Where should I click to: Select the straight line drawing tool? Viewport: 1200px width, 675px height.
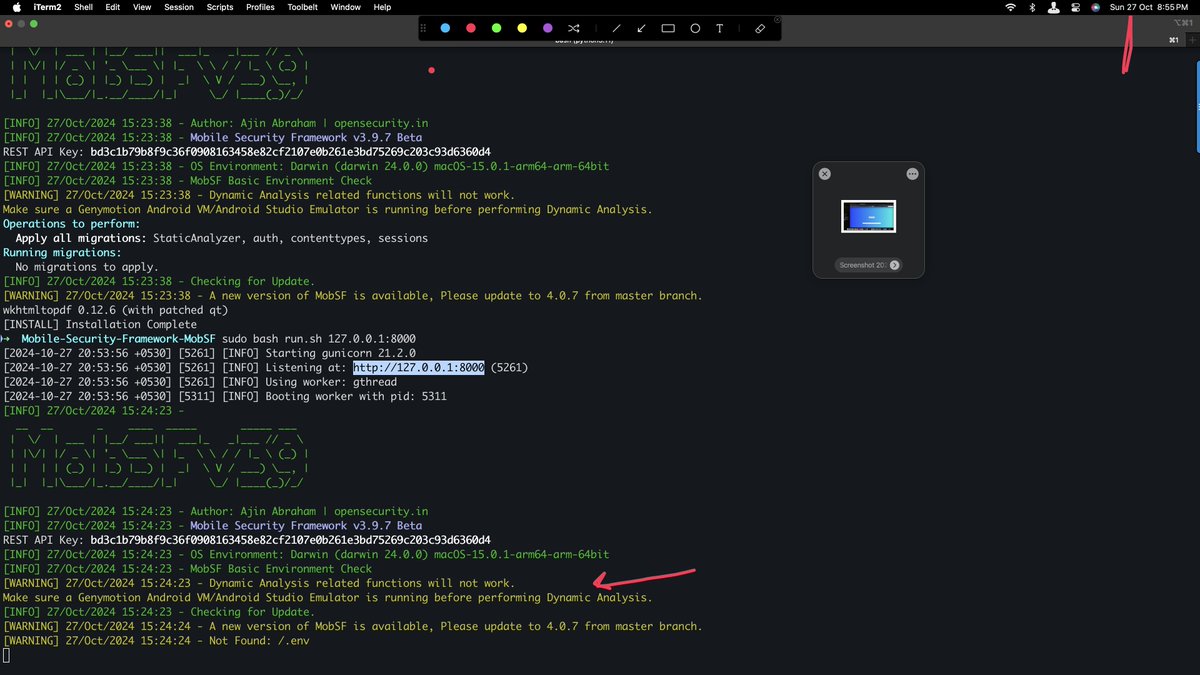[x=616, y=28]
